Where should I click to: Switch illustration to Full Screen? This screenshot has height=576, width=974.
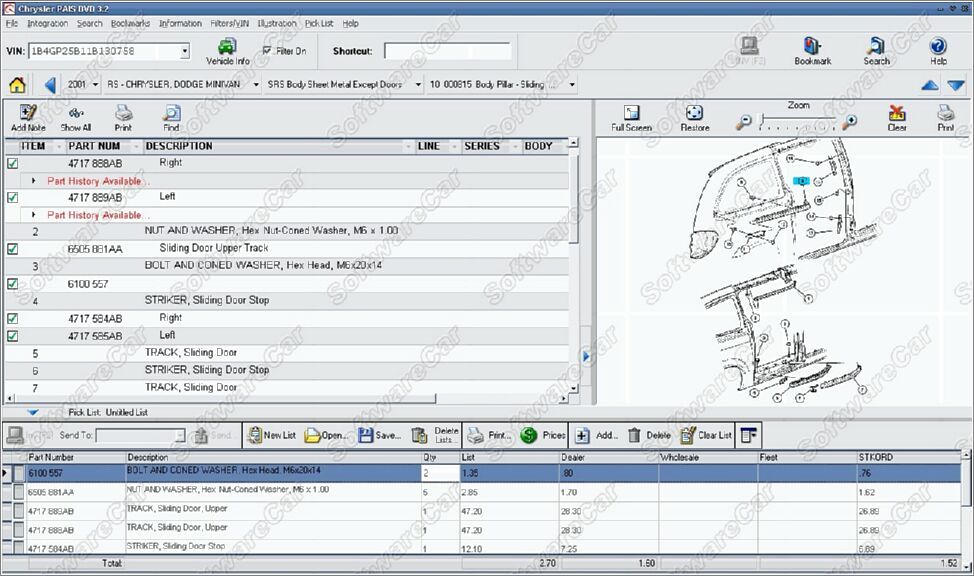pyautogui.click(x=631, y=118)
